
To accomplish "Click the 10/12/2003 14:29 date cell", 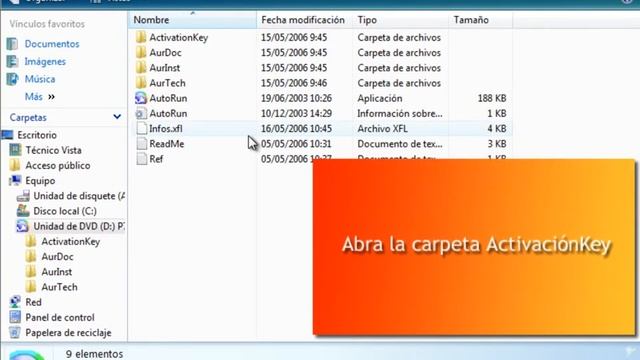I will (296, 113).
